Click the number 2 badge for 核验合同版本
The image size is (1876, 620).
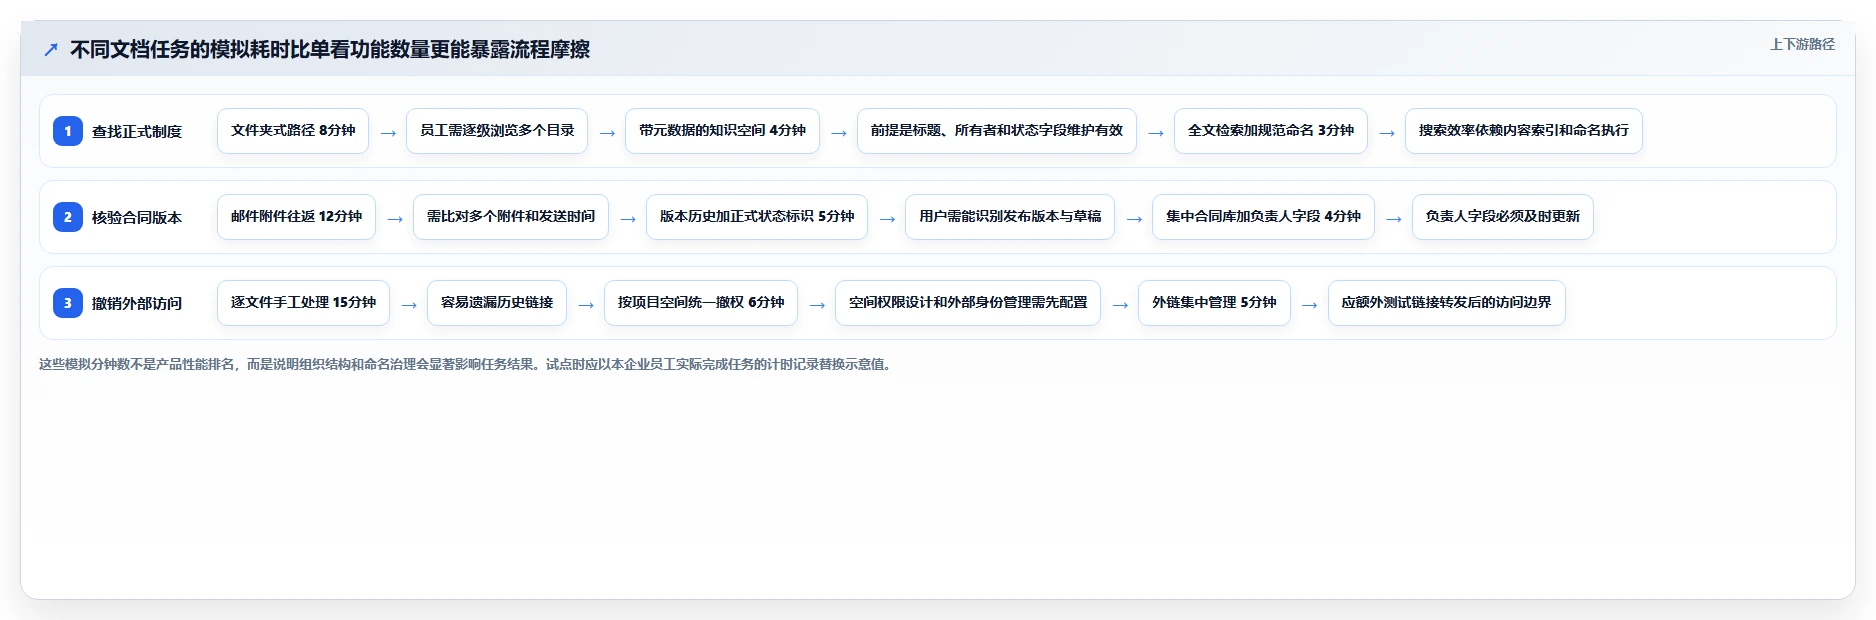point(68,217)
